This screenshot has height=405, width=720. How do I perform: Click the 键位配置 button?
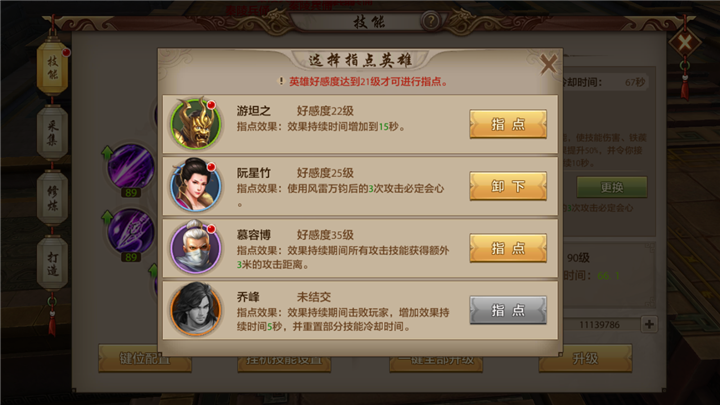[145, 359]
